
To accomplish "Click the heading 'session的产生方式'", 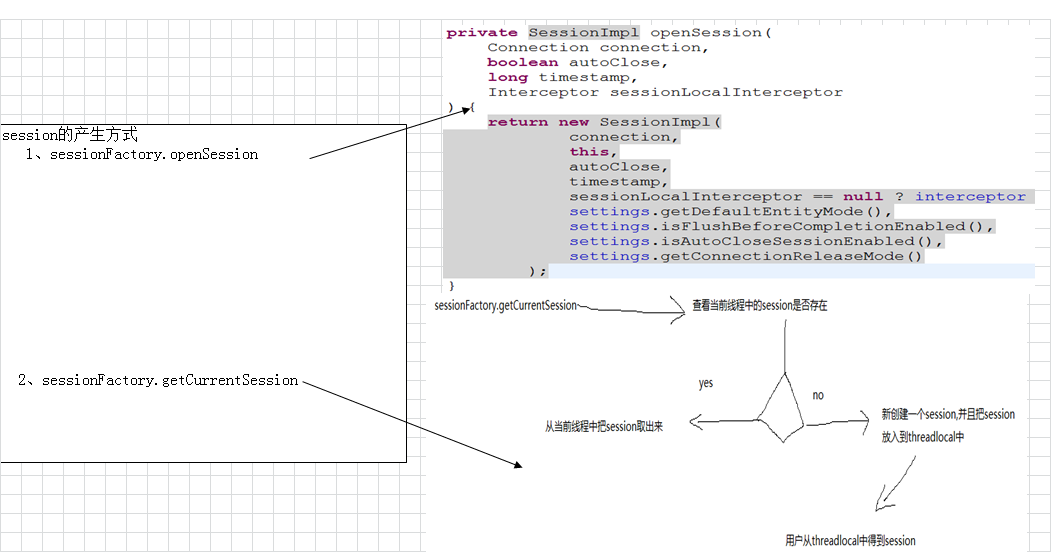I will pos(70,135).
